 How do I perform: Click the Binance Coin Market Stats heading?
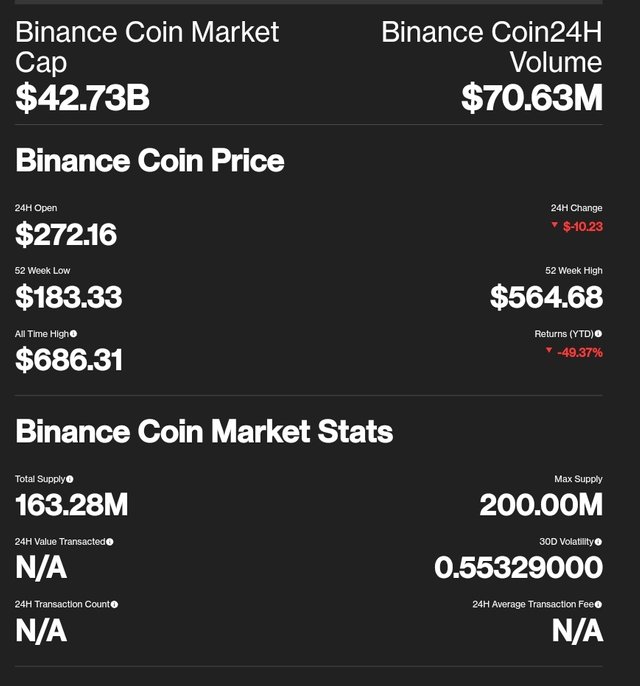[x=204, y=431]
